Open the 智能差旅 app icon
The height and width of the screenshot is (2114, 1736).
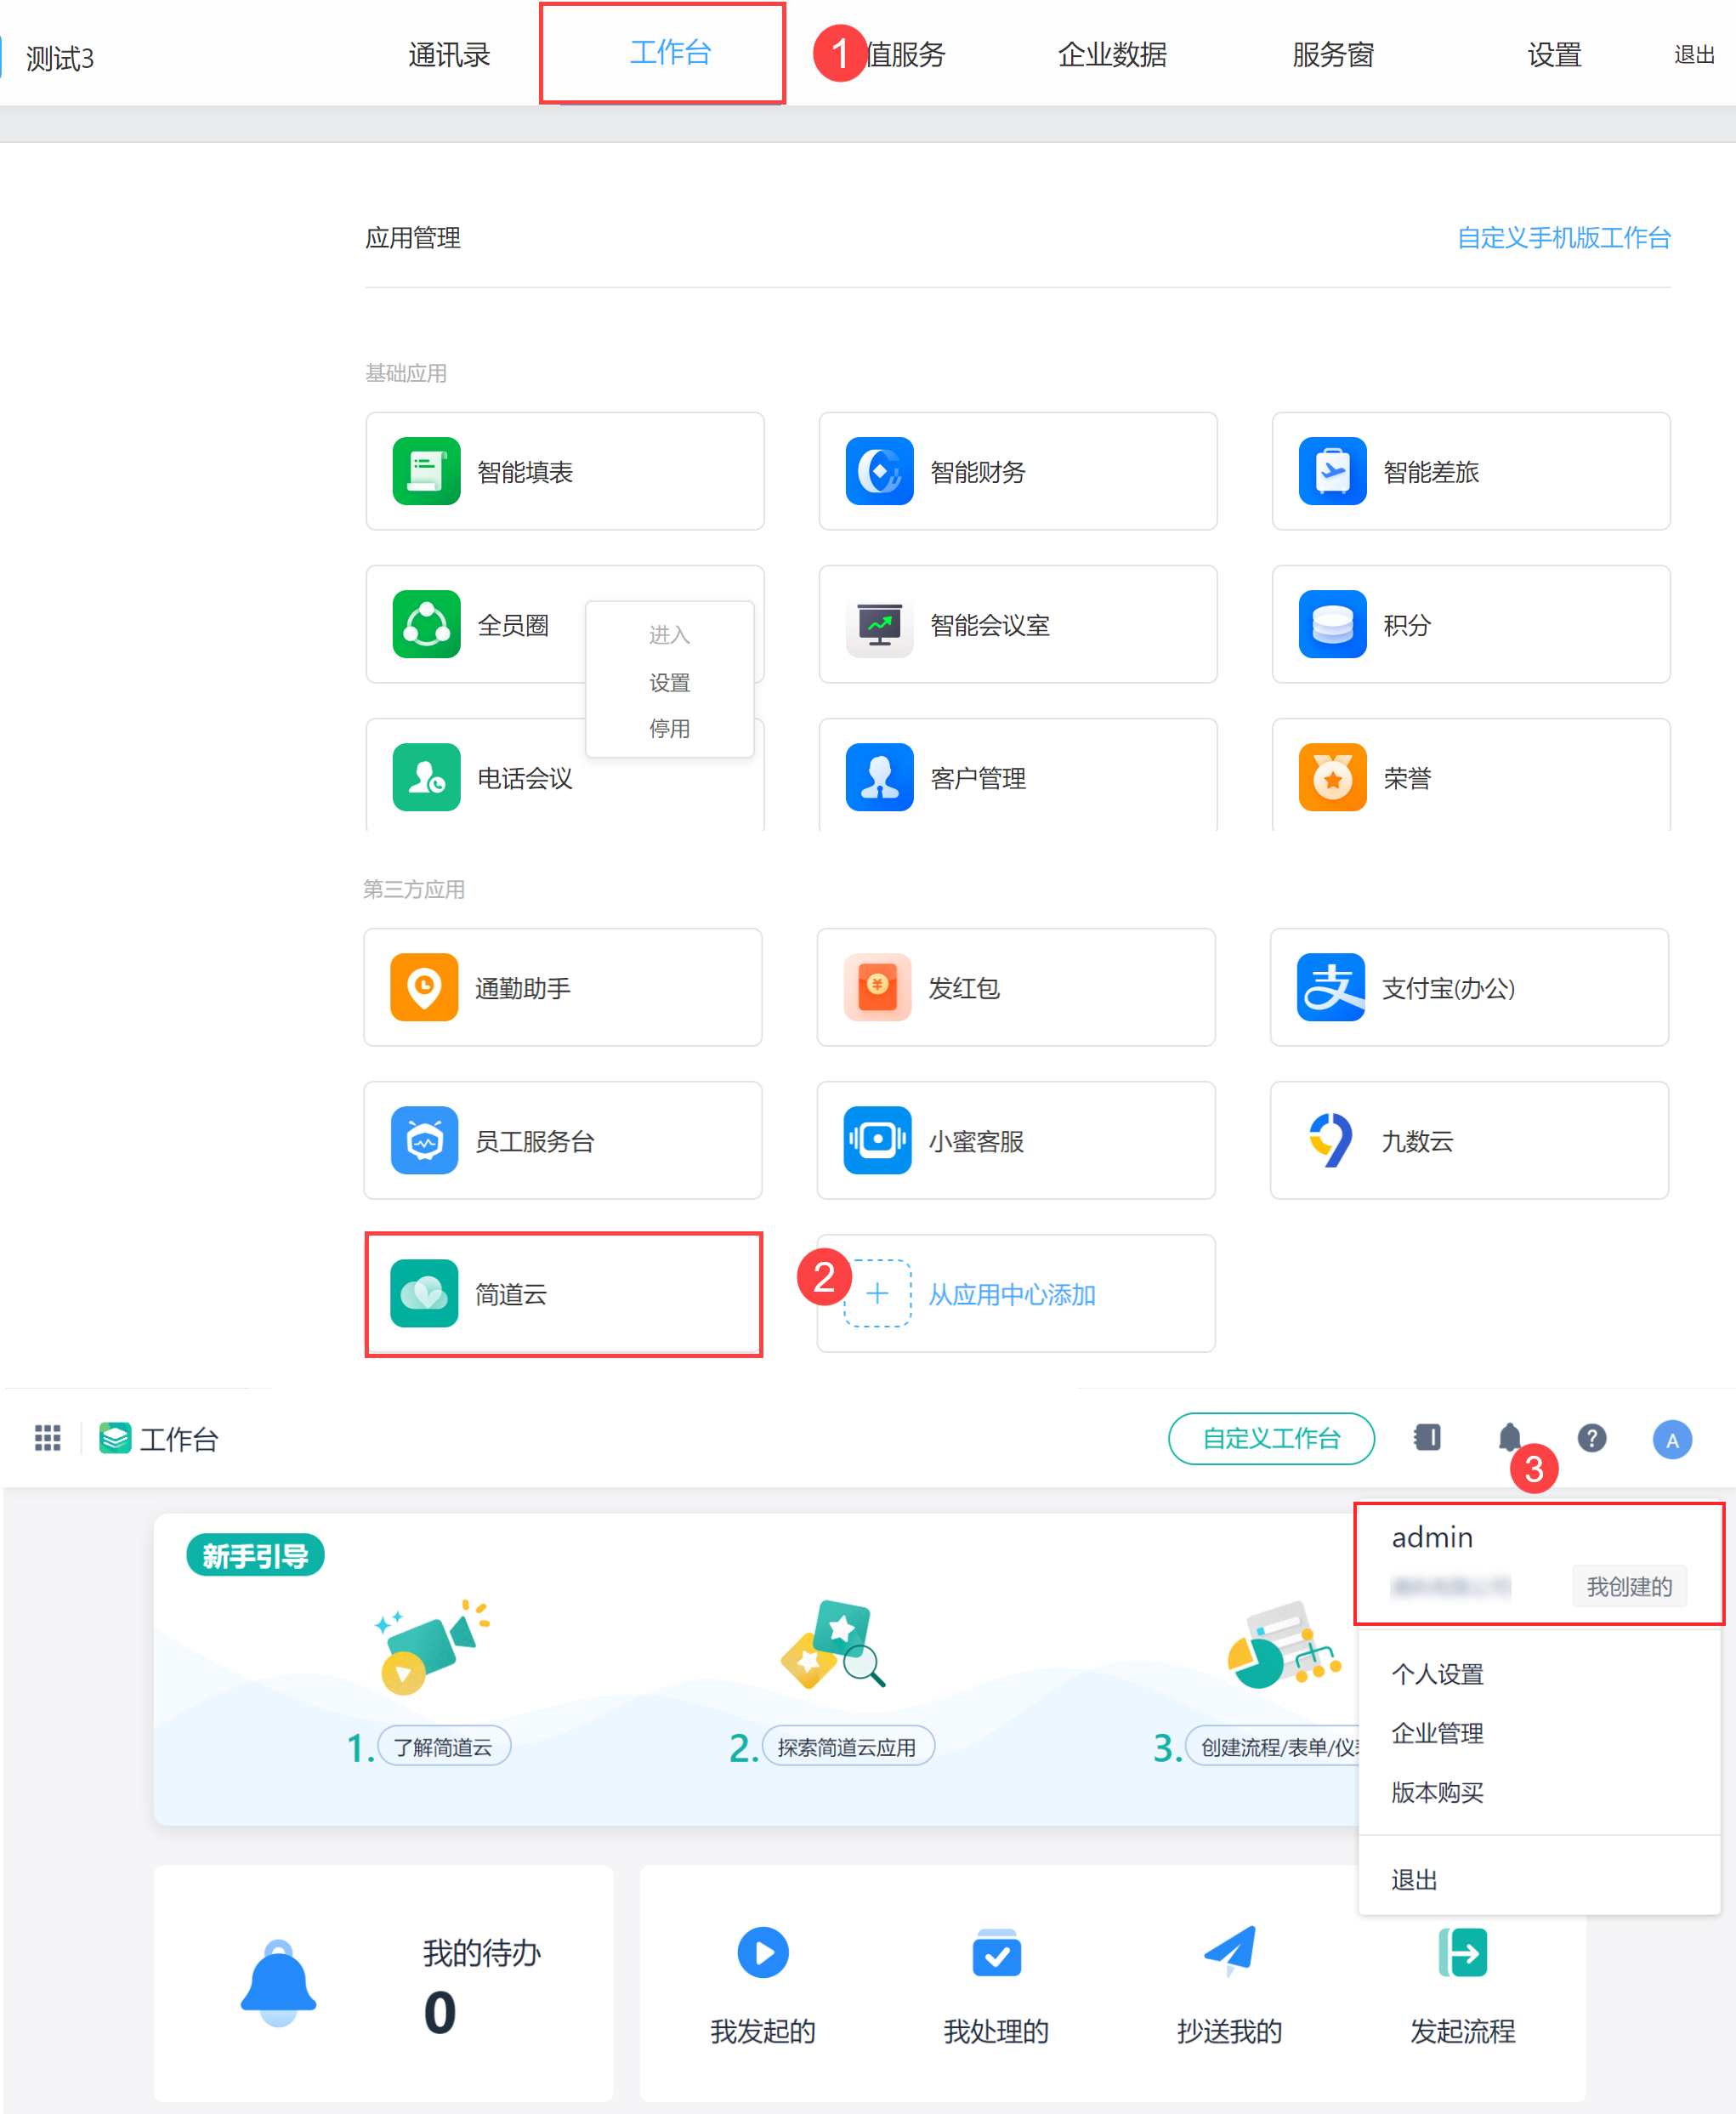1332,471
